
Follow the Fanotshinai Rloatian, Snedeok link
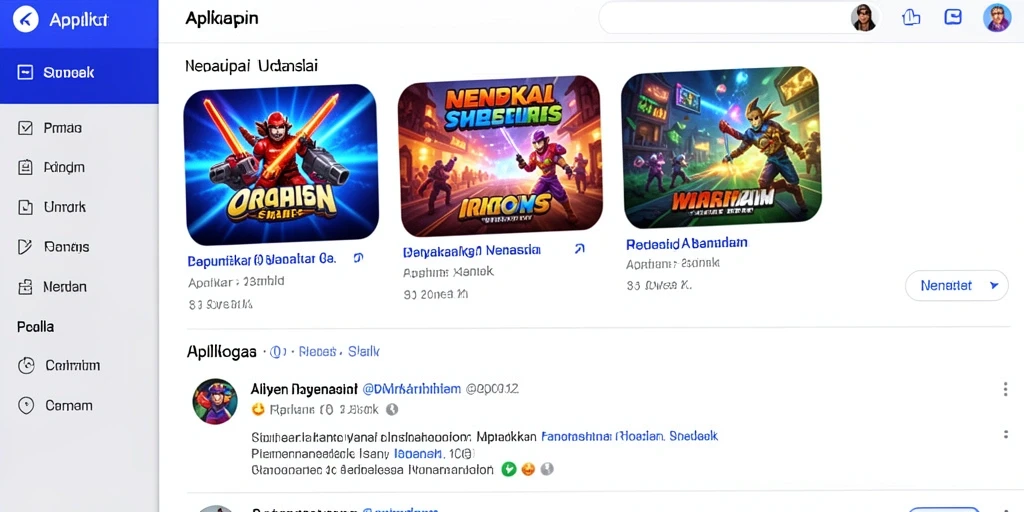coord(630,436)
